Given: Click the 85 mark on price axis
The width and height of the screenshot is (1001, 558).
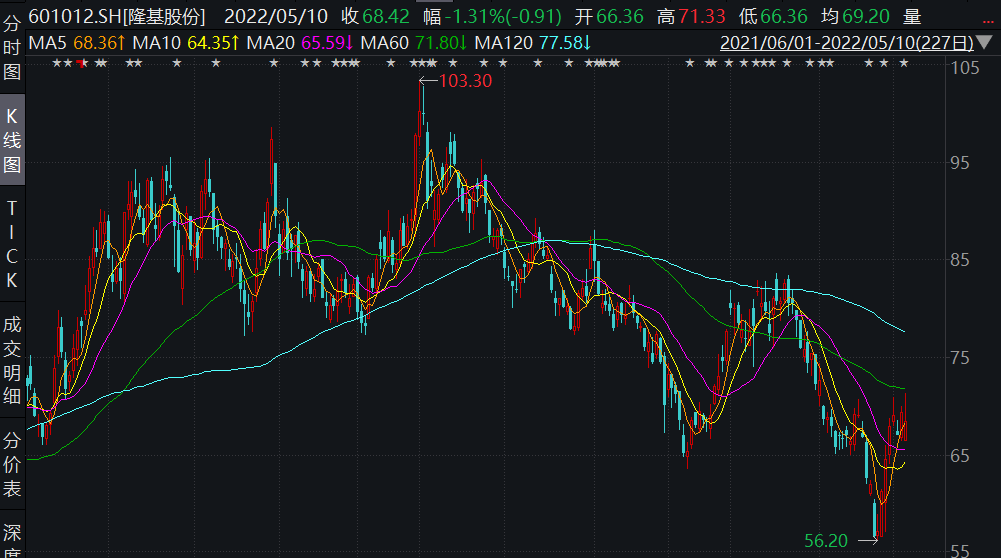Looking at the screenshot, I should 961,260.
